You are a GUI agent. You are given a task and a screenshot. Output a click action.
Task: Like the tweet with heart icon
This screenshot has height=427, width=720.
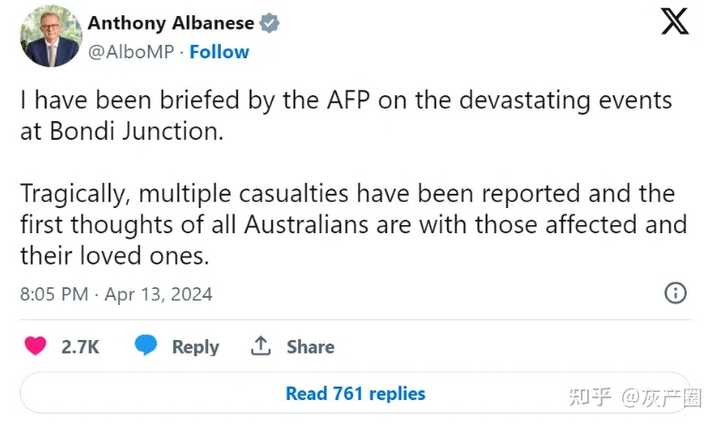click(x=35, y=346)
